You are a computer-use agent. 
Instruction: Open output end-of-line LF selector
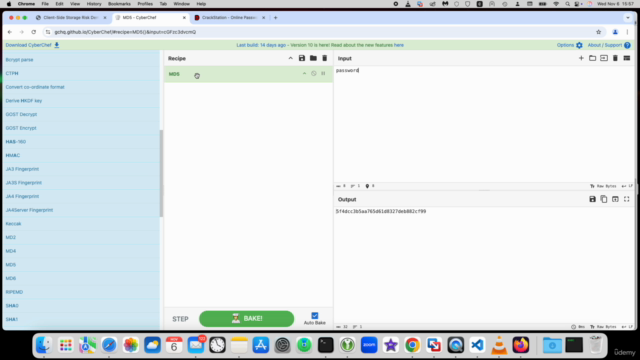(x=627, y=327)
